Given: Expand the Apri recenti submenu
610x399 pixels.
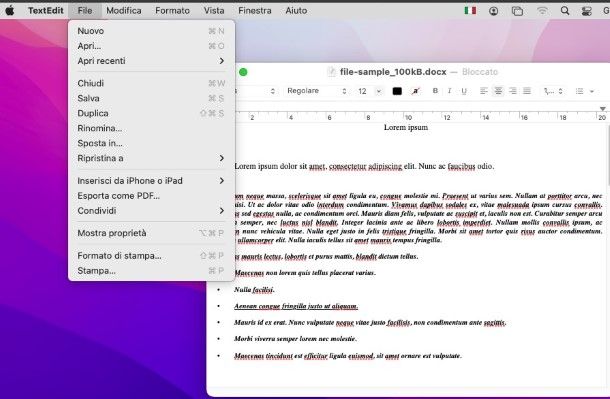Looking at the screenshot, I should pyautogui.click(x=151, y=61).
